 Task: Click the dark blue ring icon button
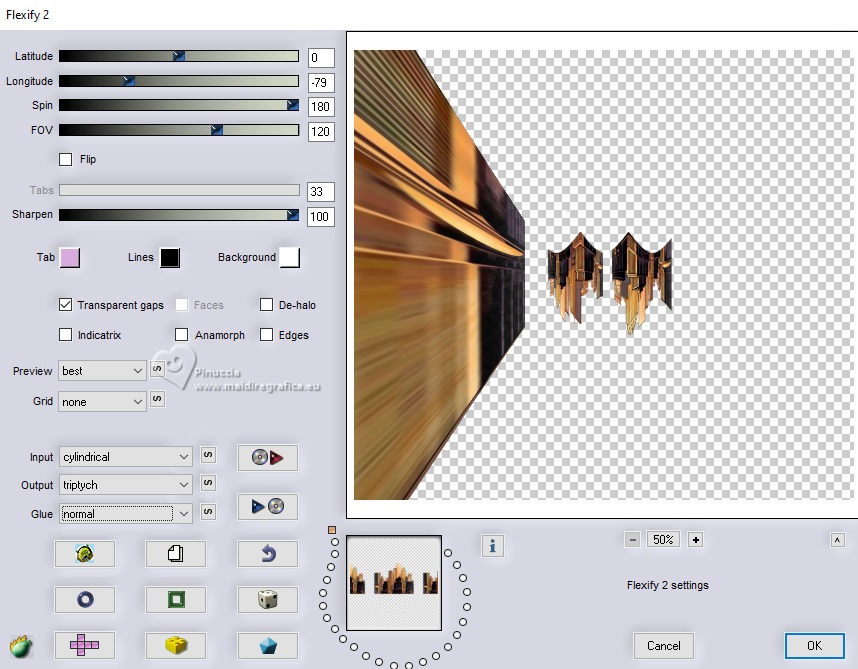[85, 600]
